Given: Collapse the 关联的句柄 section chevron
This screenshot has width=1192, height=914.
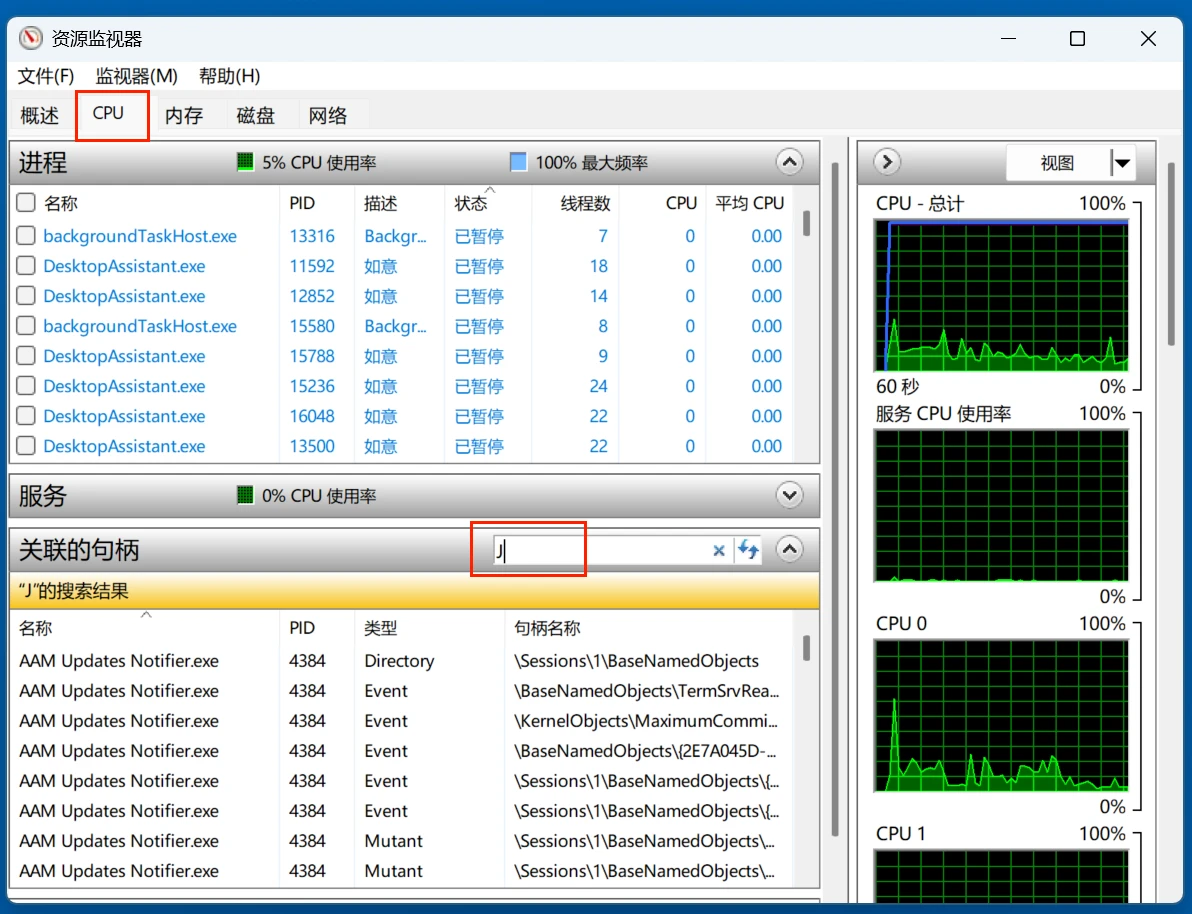Looking at the screenshot, I should (x=790, y=549).
